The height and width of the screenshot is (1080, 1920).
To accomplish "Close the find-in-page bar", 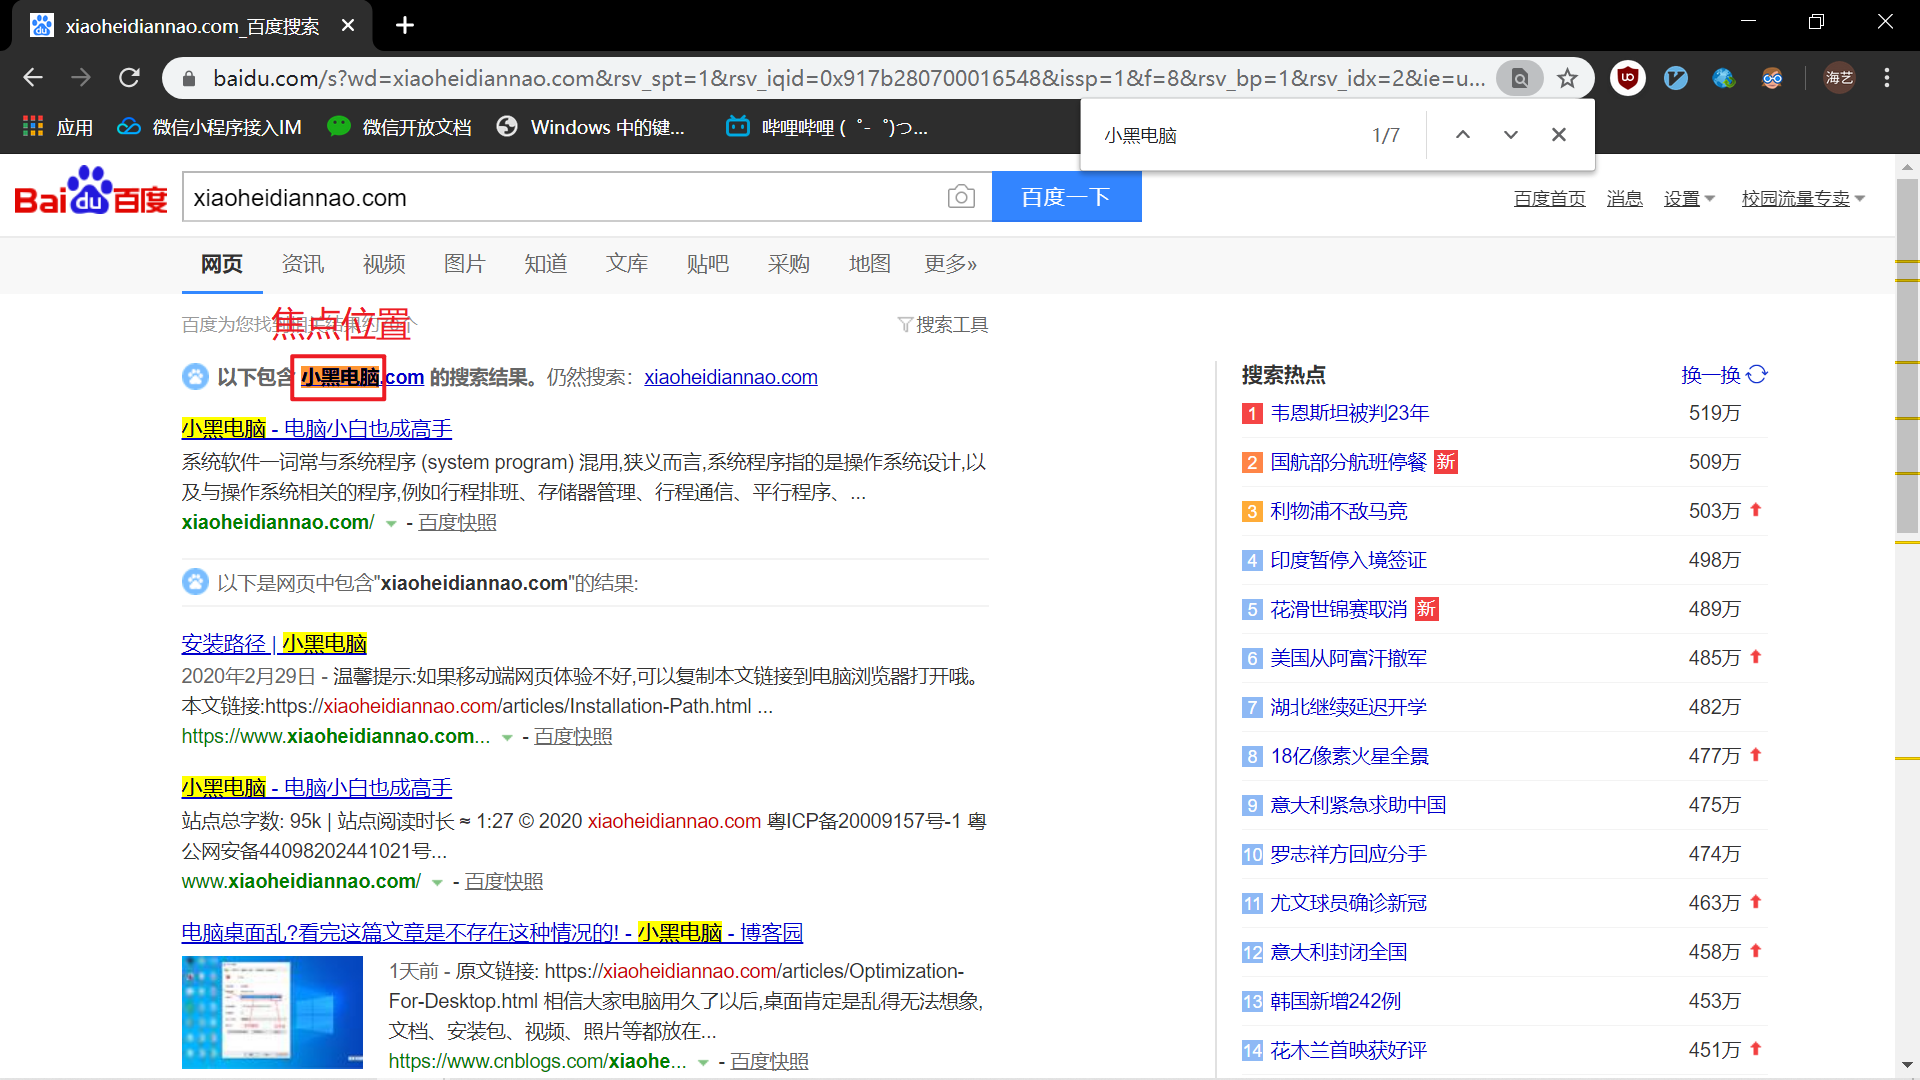I will tap(1559, 135).
